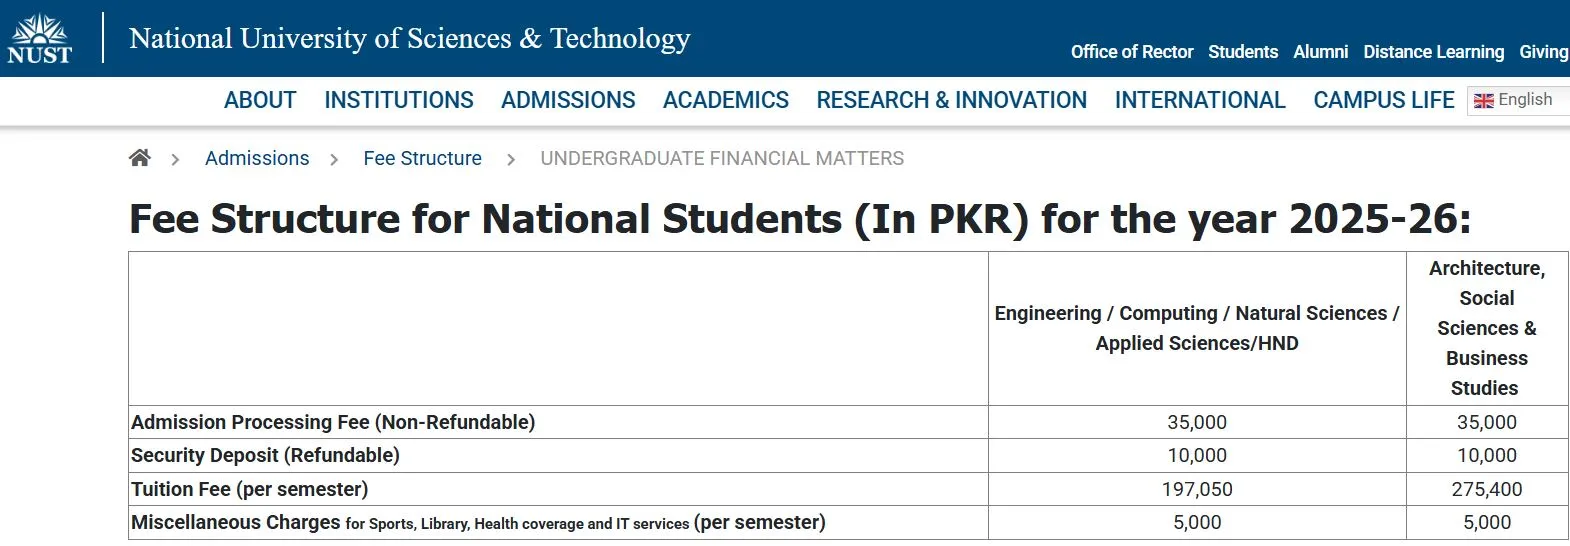The width and height of the screenshot is (1570, 546).
Task: Click the NUST logo
Action: click(x=40, y=39)
